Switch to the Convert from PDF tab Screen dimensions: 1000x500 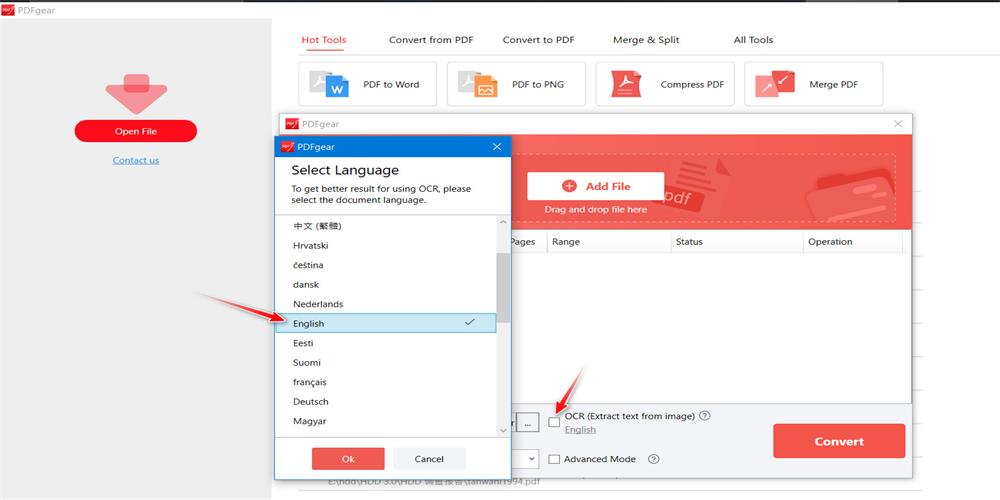tap(431, 40)
